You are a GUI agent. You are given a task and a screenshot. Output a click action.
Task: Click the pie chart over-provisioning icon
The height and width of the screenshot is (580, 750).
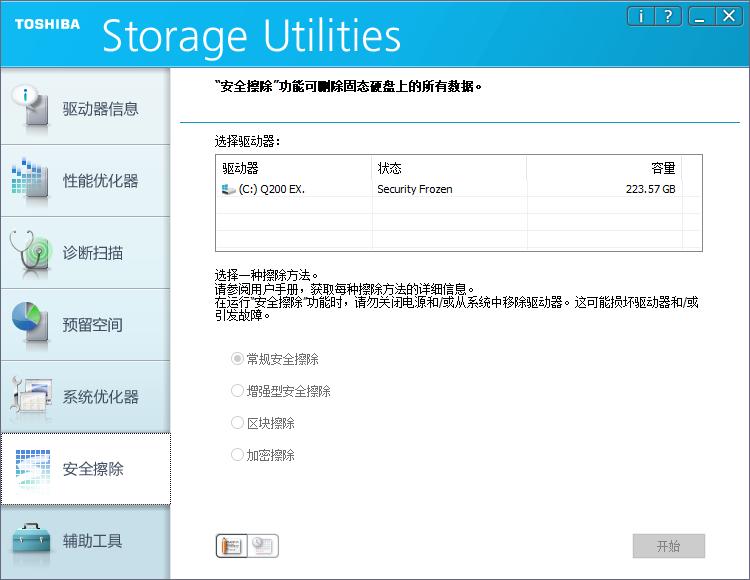(x=30, y=322)
